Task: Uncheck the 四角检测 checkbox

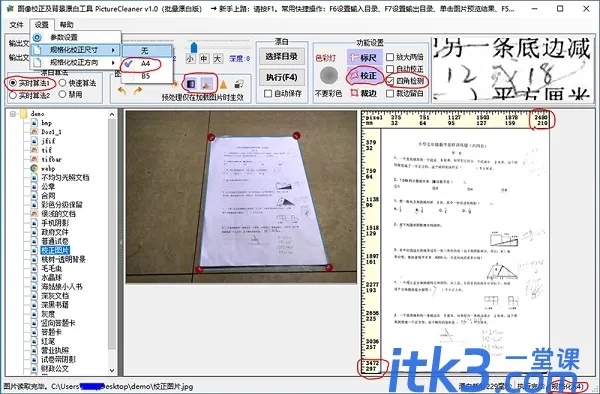Action: (x=390, y=81)
